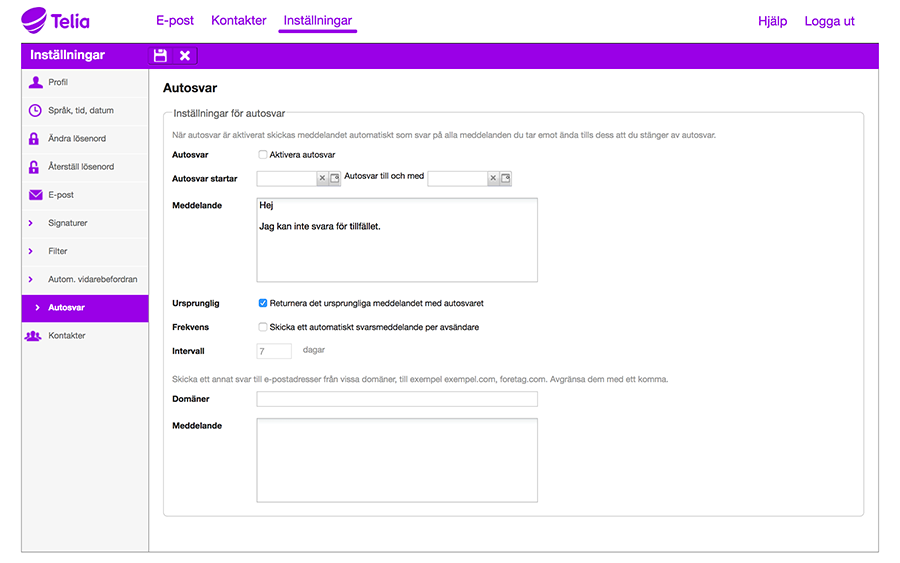Open the Kontakter top navigation tab
The height and width of the screenshot is (563, 900).
pyautogui.click(x=239, y=21)
